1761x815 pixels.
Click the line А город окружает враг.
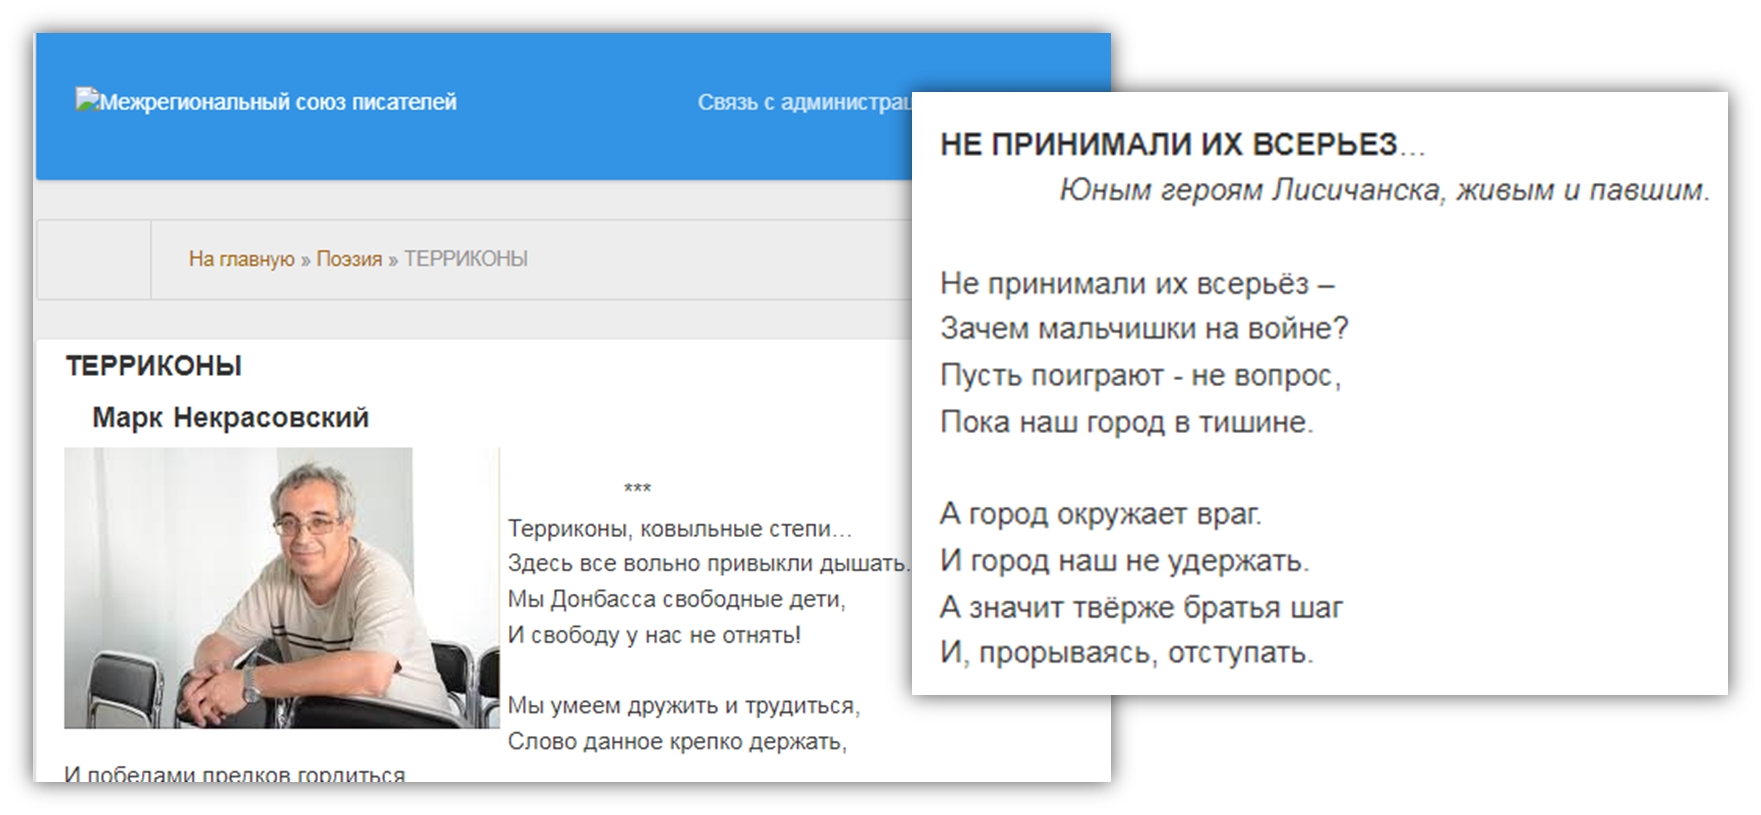[x=1101, y=514]
